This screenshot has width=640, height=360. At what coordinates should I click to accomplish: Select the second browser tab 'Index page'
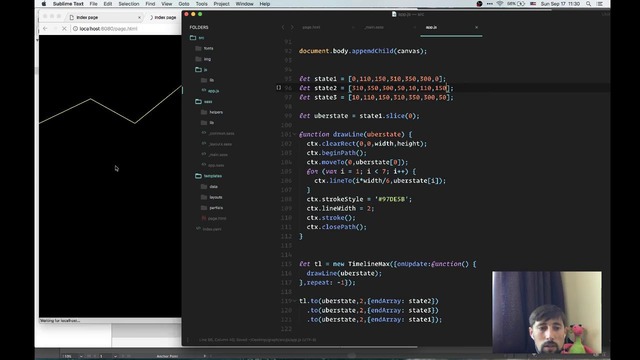[163, 17]
